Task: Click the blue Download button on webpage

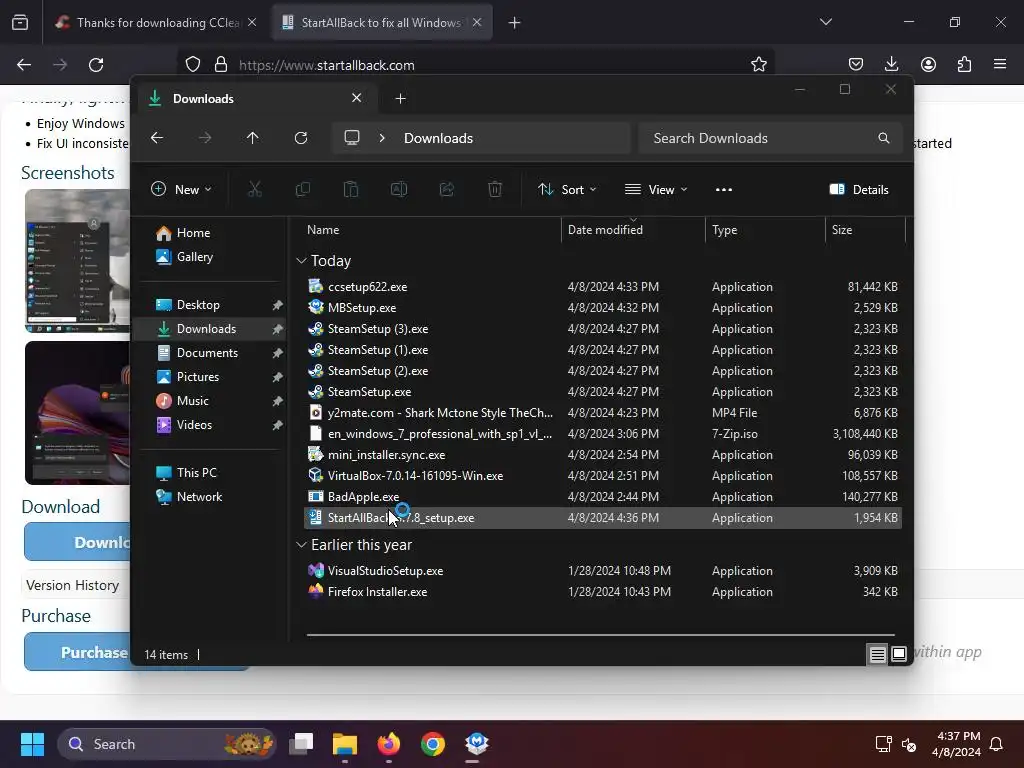Action: tap(77, 542)
